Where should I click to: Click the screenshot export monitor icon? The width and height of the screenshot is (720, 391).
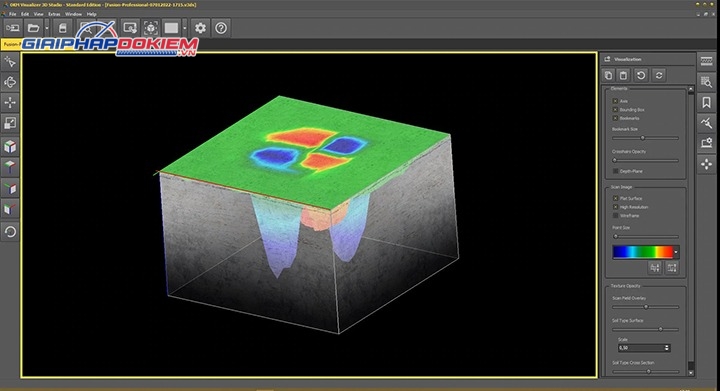point(130,28)
